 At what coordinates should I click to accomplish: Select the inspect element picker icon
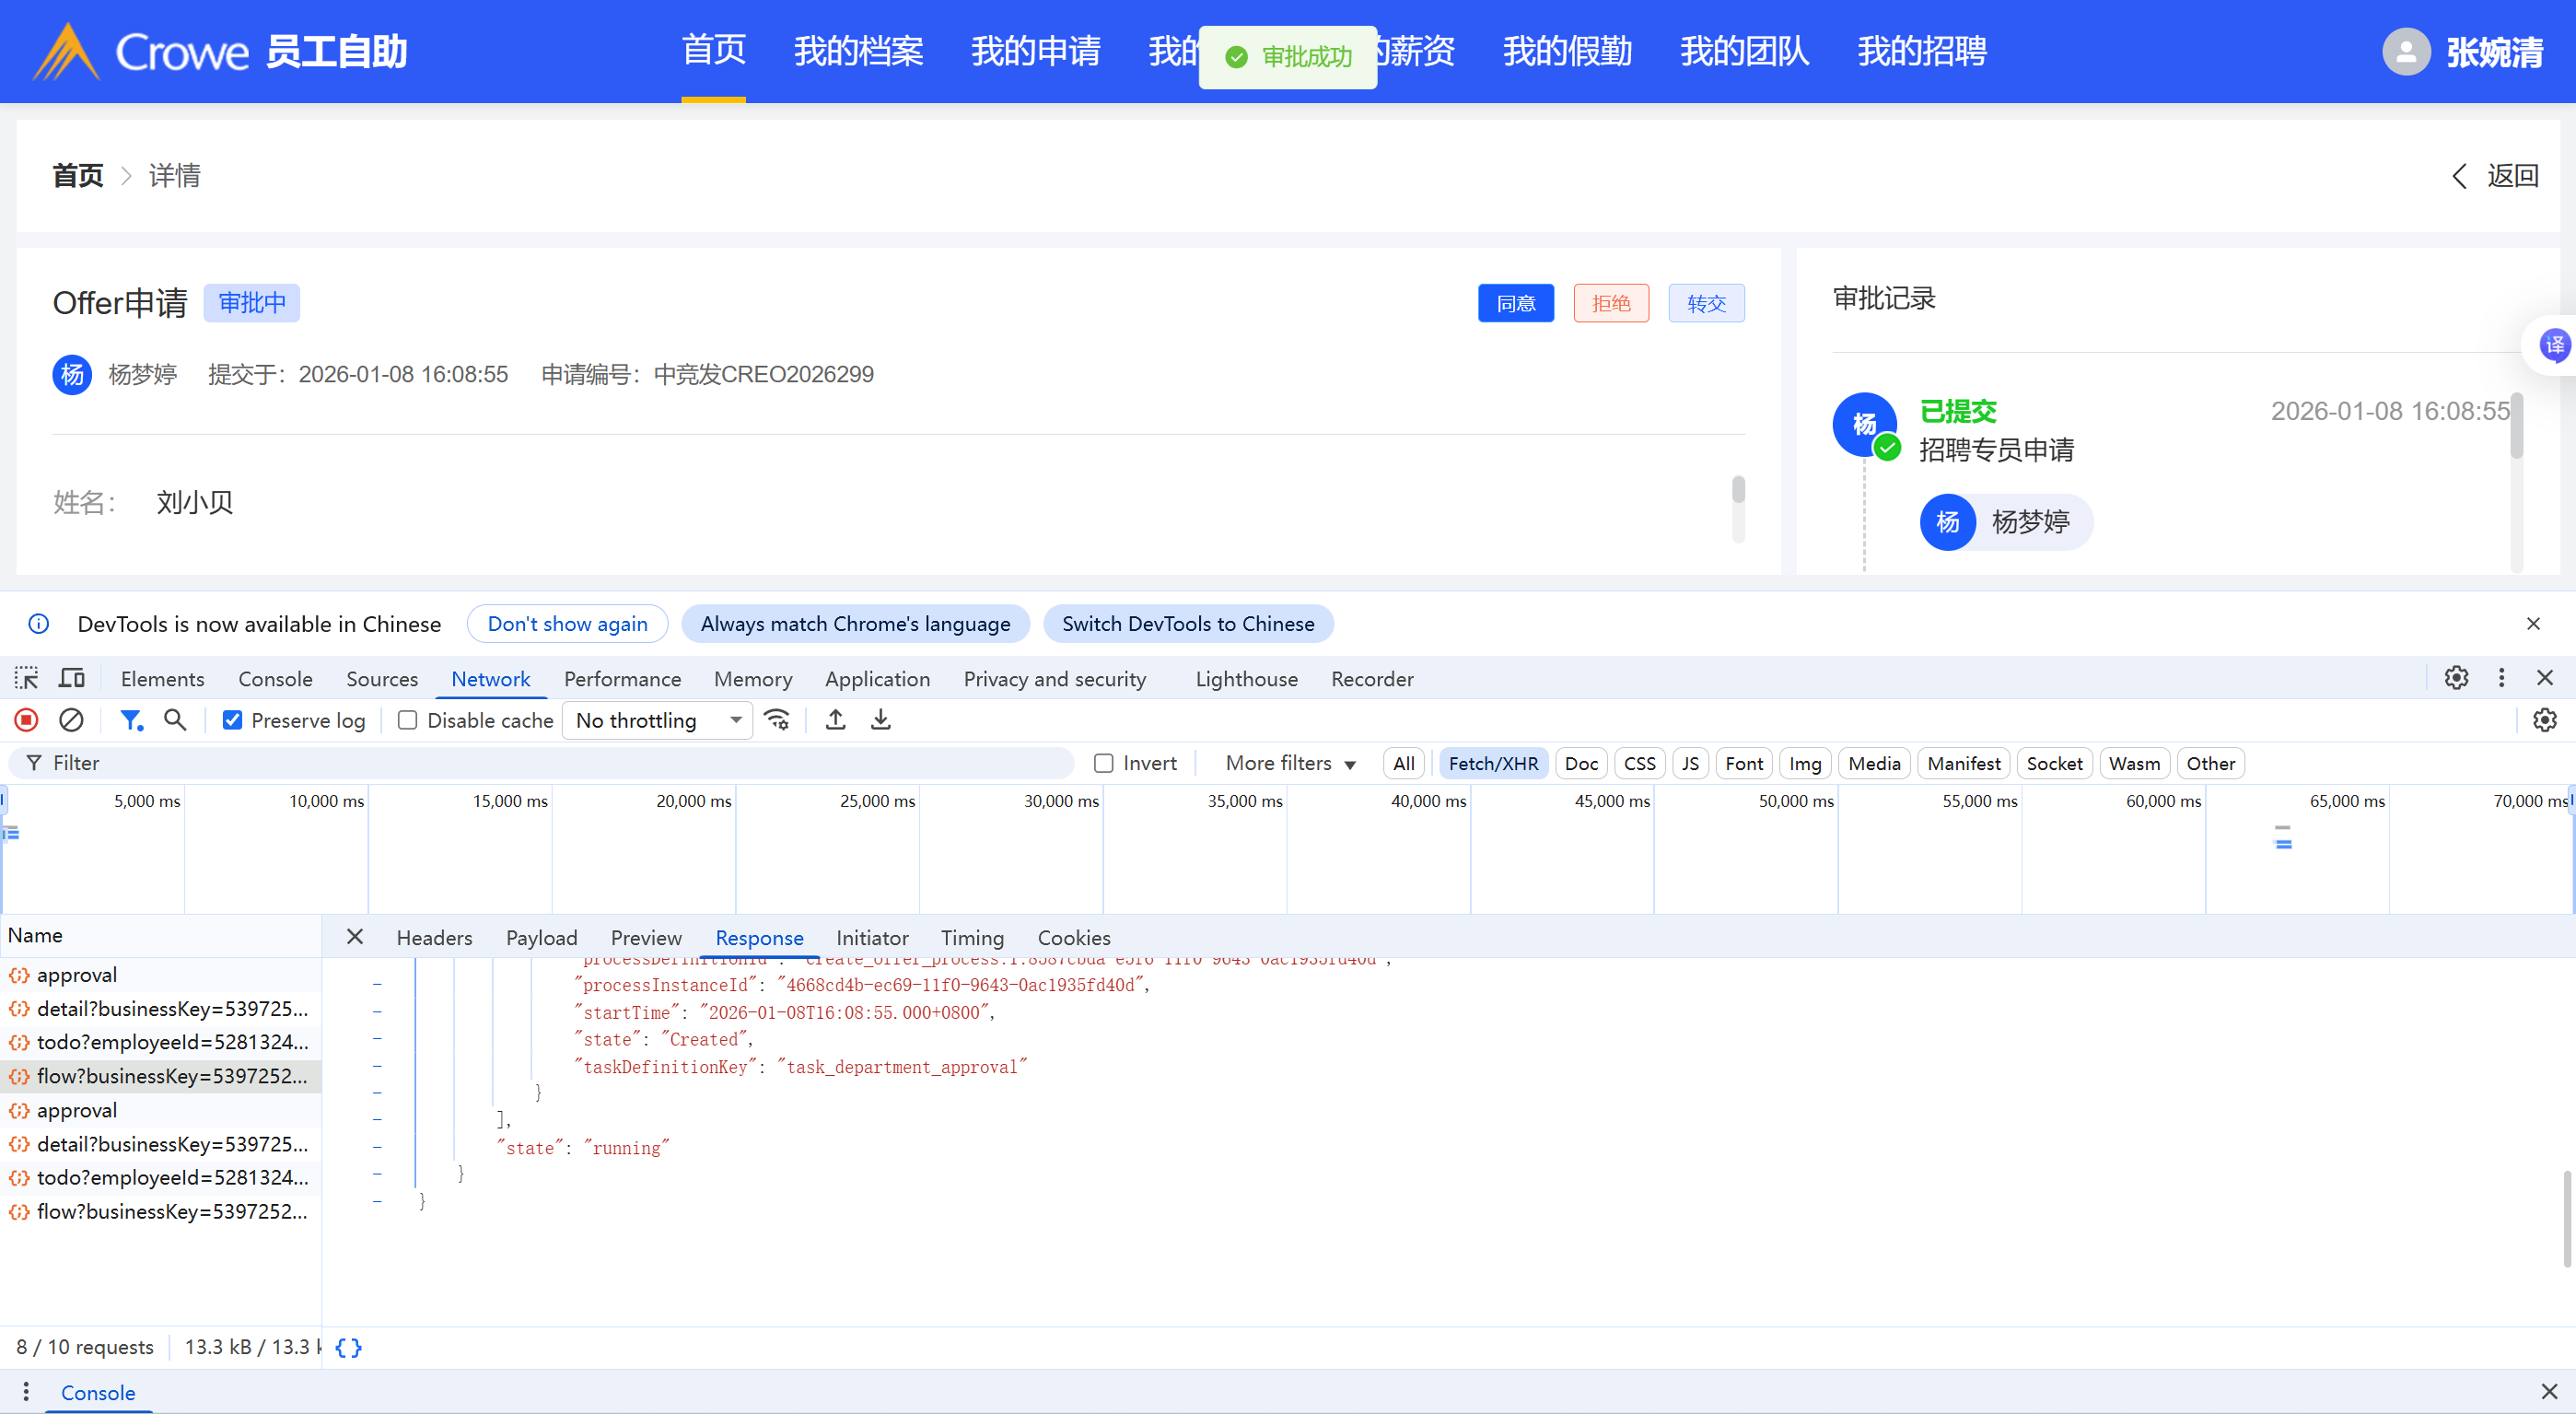click(27, 678)
